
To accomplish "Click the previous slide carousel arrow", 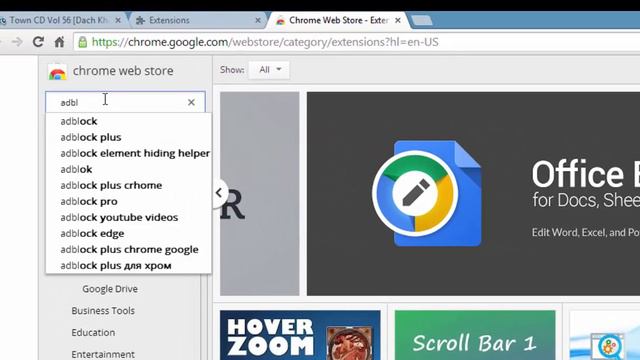I will pos(219,193).
